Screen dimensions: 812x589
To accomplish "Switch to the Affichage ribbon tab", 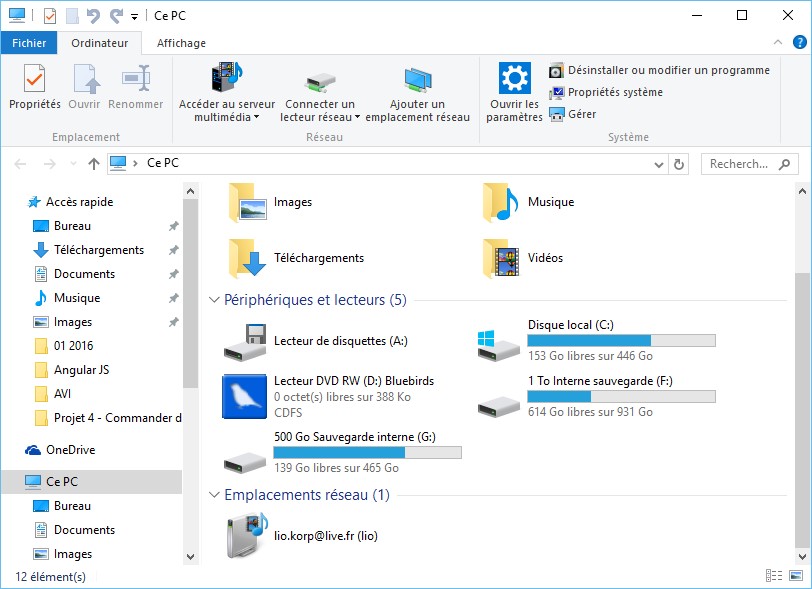I will point(183,43).
